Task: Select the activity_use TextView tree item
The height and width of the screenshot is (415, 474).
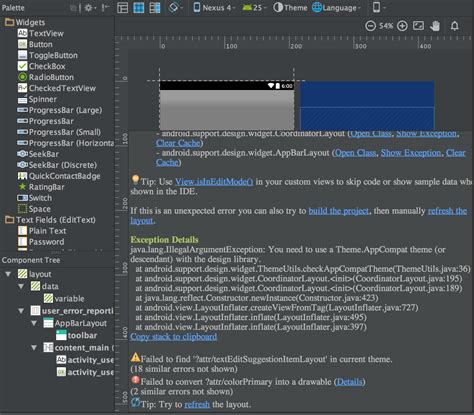Action: (85, 360)
